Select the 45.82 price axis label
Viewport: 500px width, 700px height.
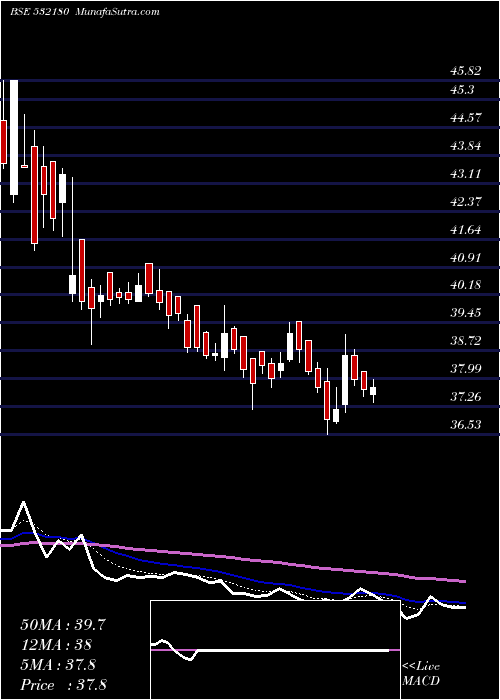[466, 71]
